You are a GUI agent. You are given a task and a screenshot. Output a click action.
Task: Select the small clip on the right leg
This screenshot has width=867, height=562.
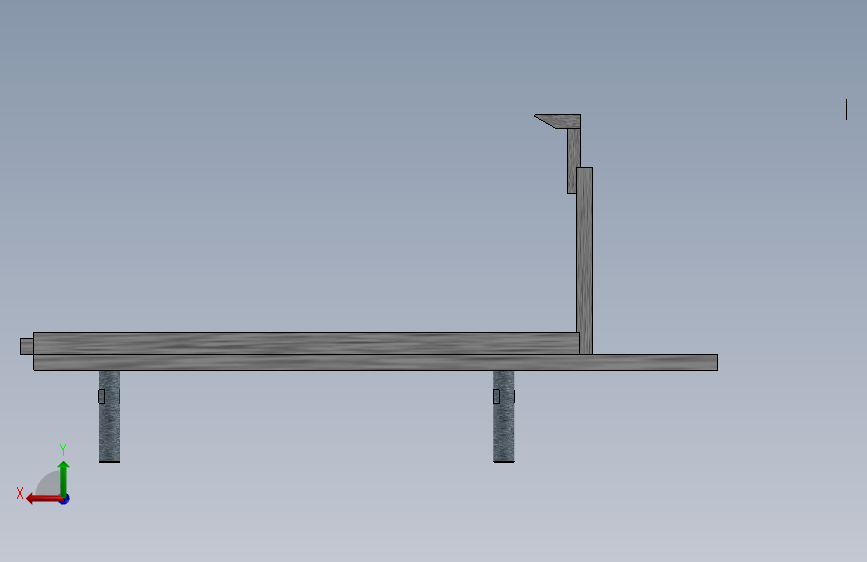[x=496, y=396]
